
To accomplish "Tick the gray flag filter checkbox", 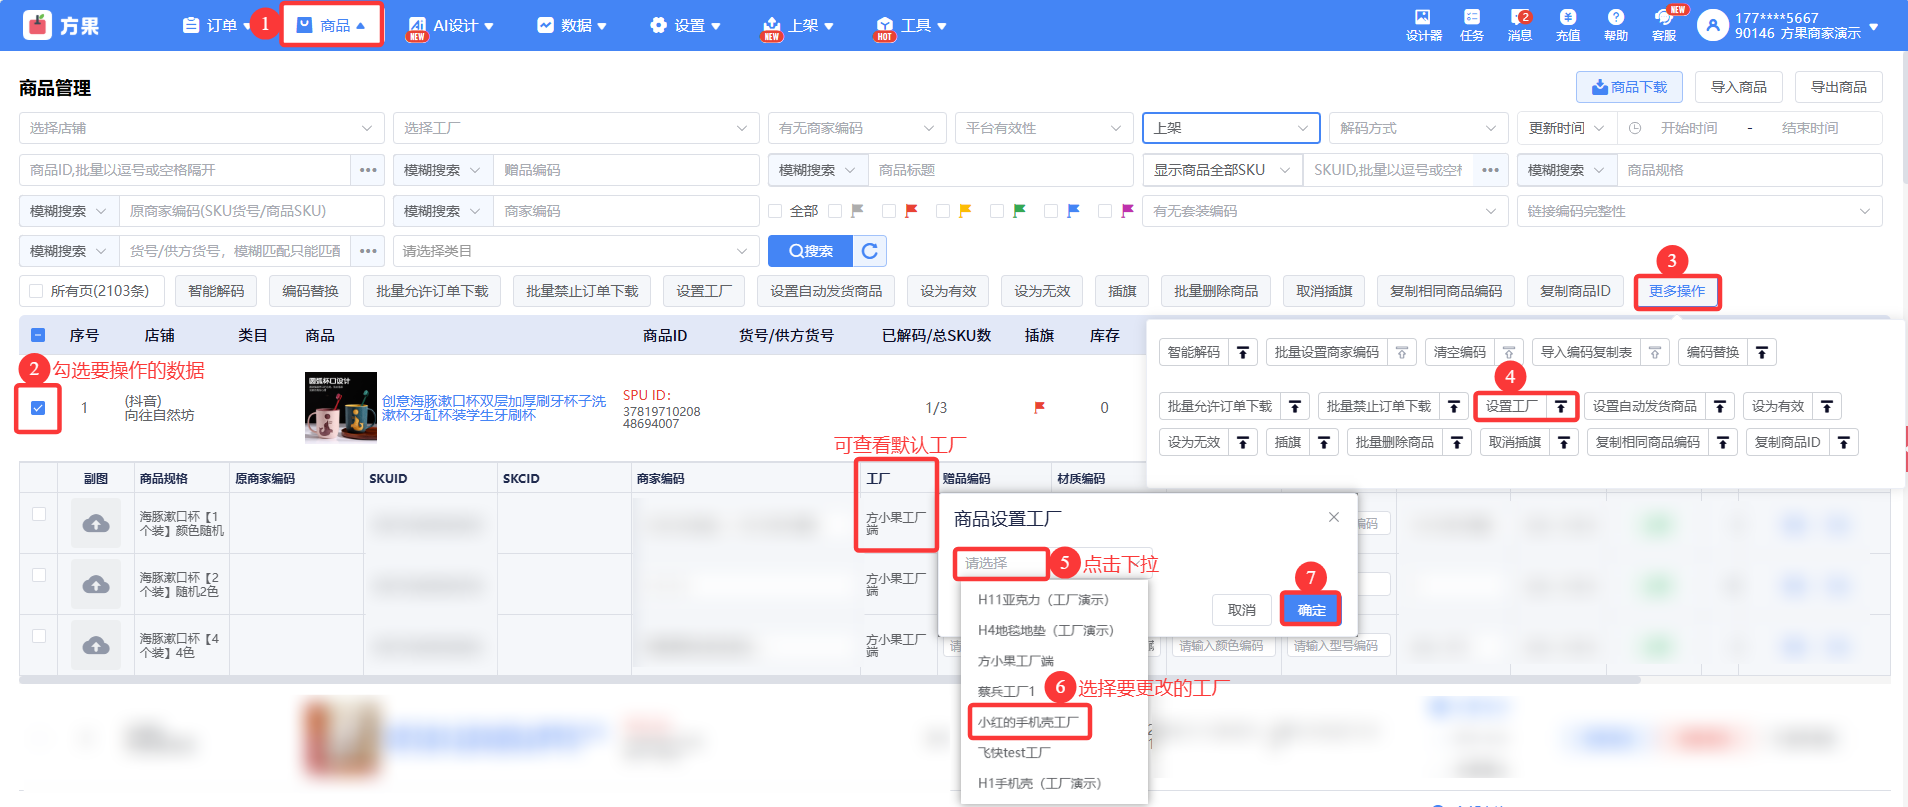I will (835, 211).
